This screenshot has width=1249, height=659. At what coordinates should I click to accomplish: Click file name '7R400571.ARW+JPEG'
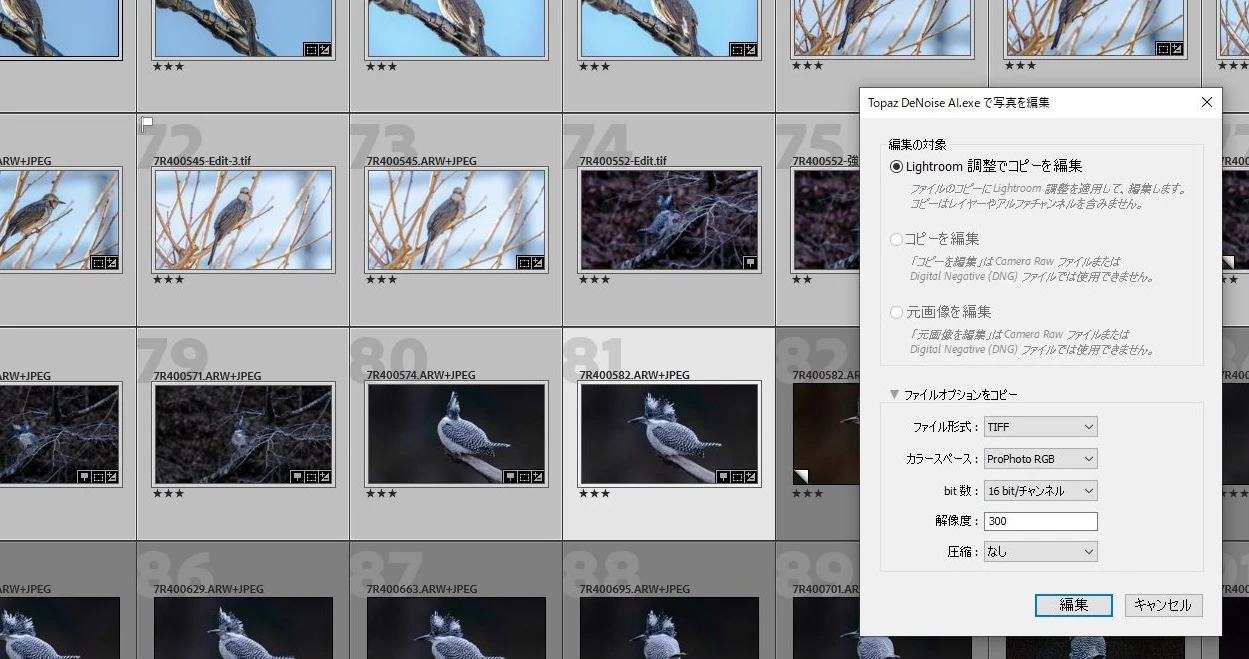207,376
